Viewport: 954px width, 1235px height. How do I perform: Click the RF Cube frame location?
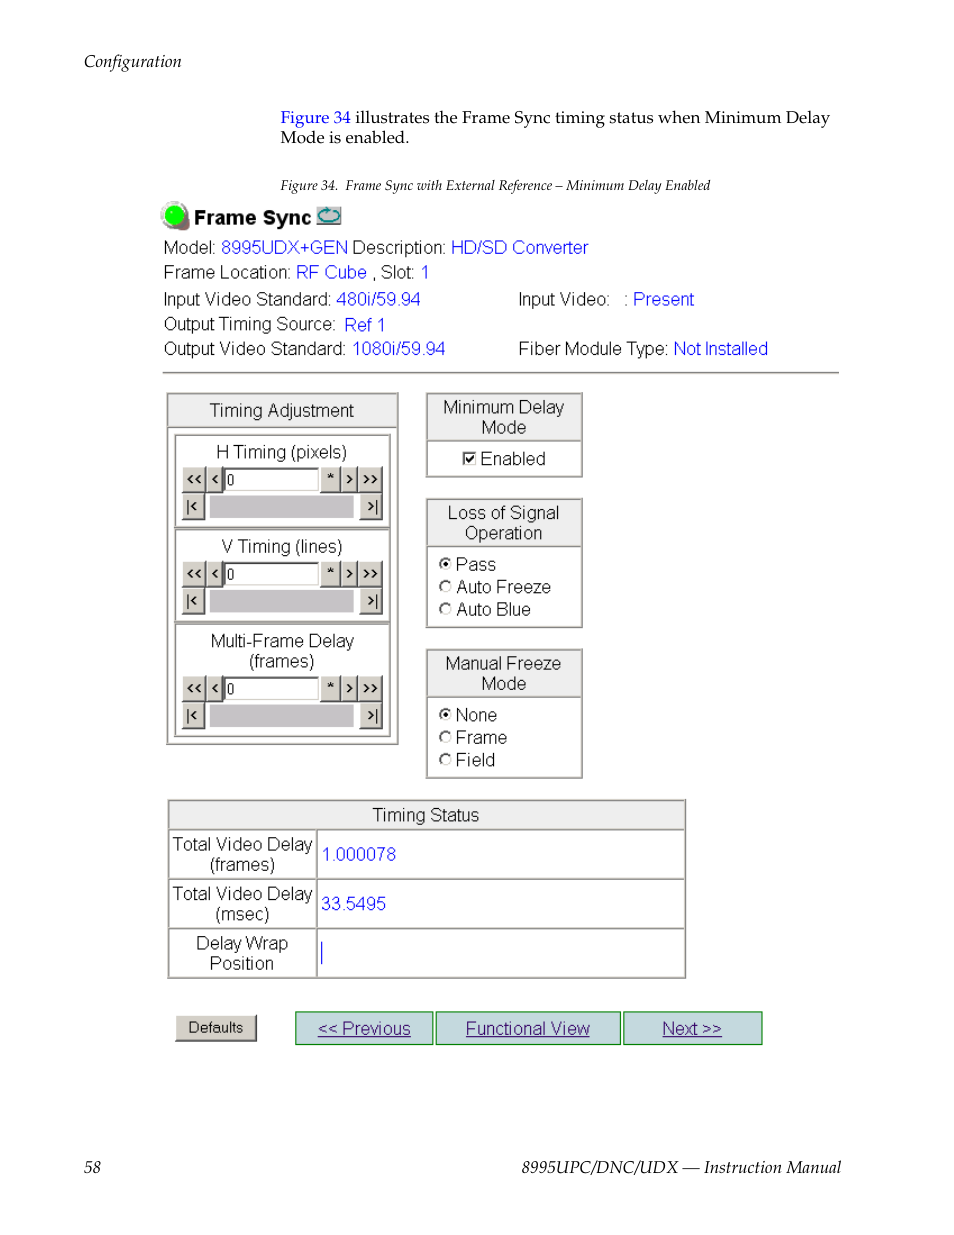[331, 272]
